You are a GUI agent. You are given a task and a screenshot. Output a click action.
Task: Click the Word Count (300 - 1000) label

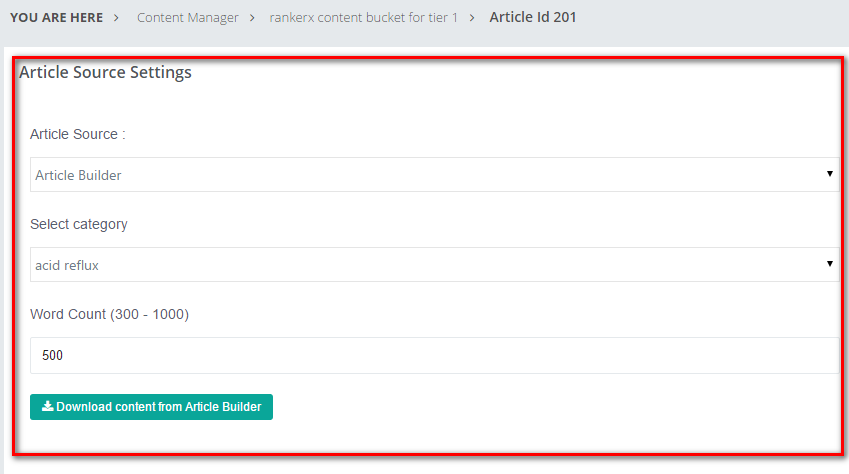[x=109, y=314]
